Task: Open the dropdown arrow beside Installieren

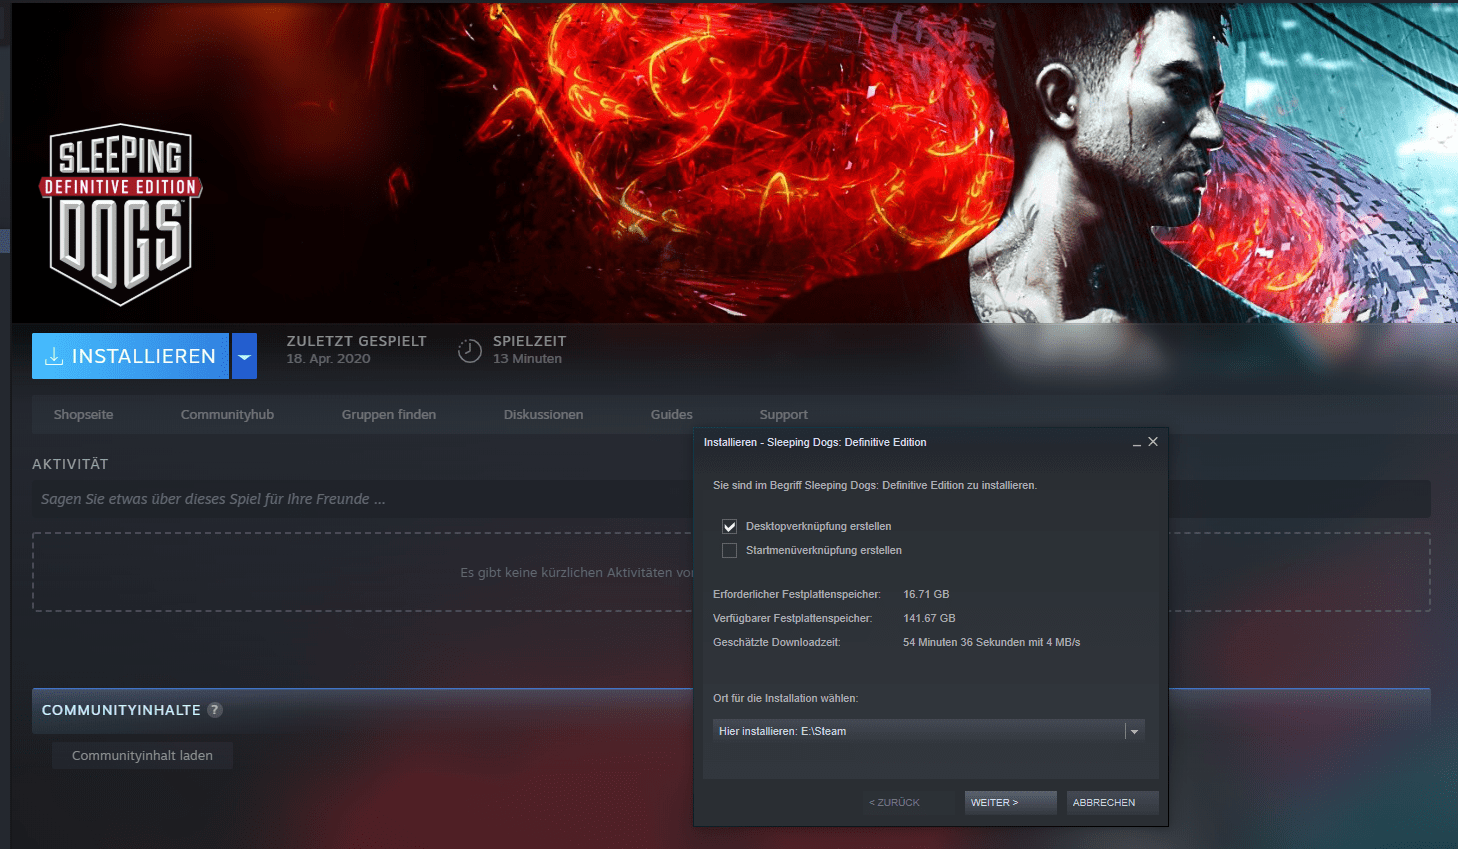Action: (244, 356)
